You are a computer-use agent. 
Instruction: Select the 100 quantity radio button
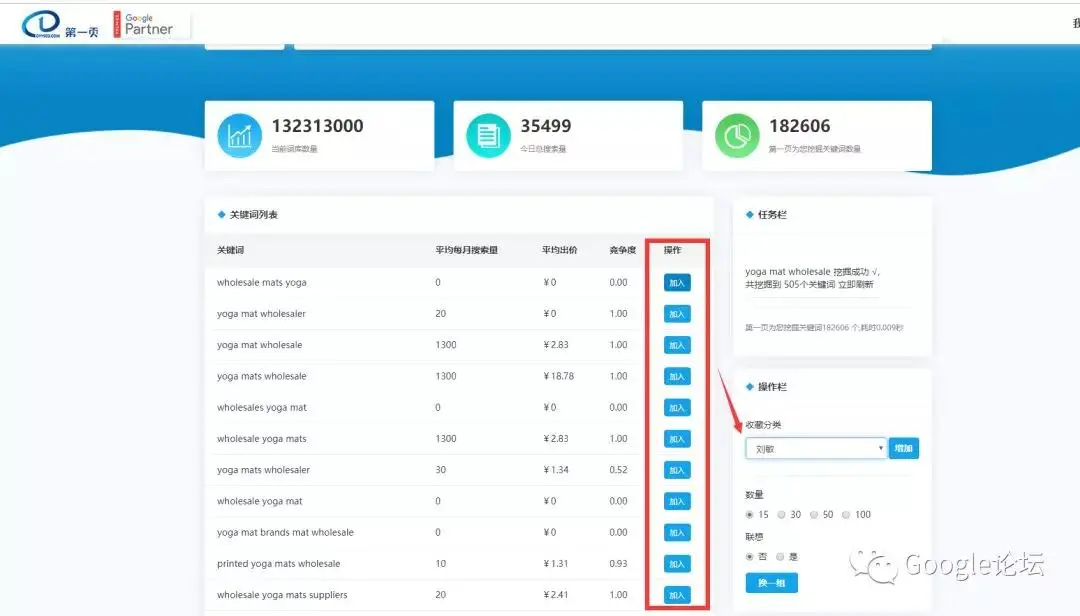click(x=846, y=515)
